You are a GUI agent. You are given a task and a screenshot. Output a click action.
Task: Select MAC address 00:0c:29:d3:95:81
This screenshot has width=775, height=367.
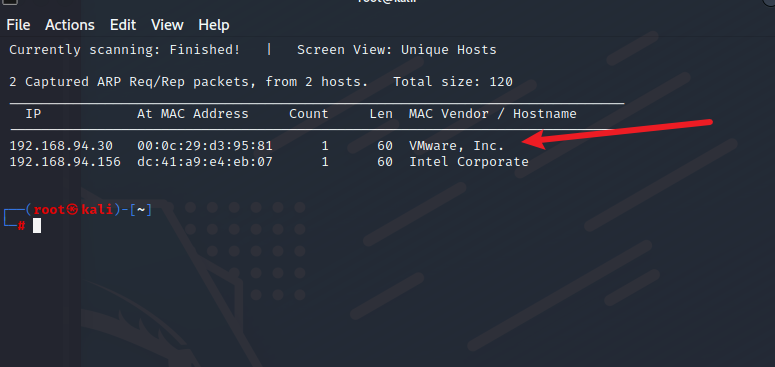click(x=205, y=146)
